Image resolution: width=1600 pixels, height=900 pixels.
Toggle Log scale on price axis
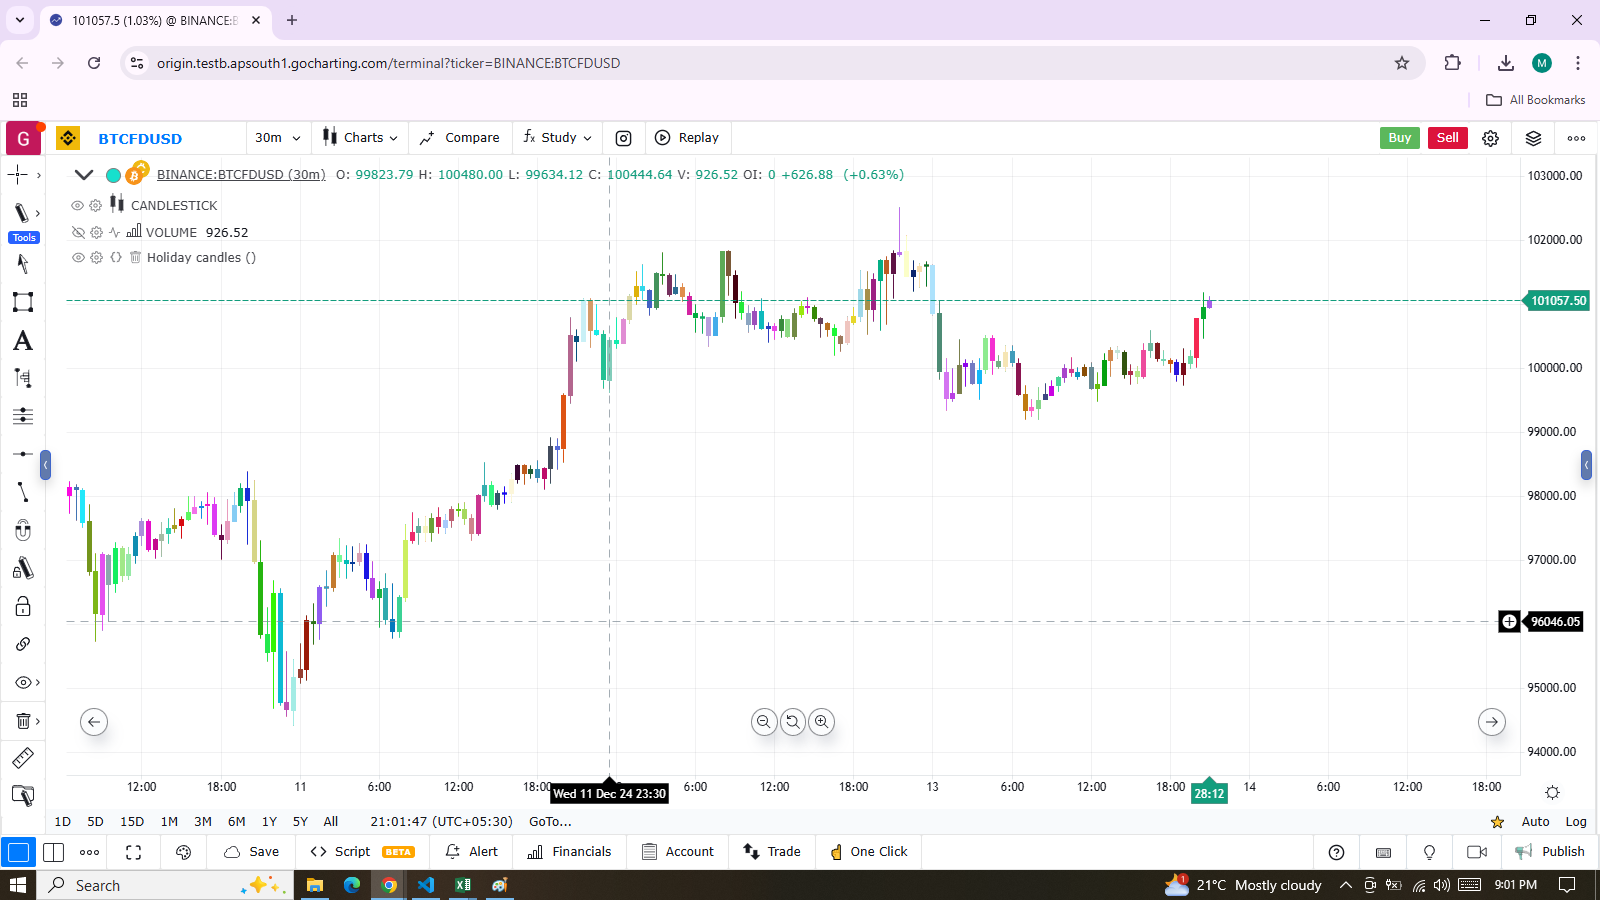pos(1576,822)
